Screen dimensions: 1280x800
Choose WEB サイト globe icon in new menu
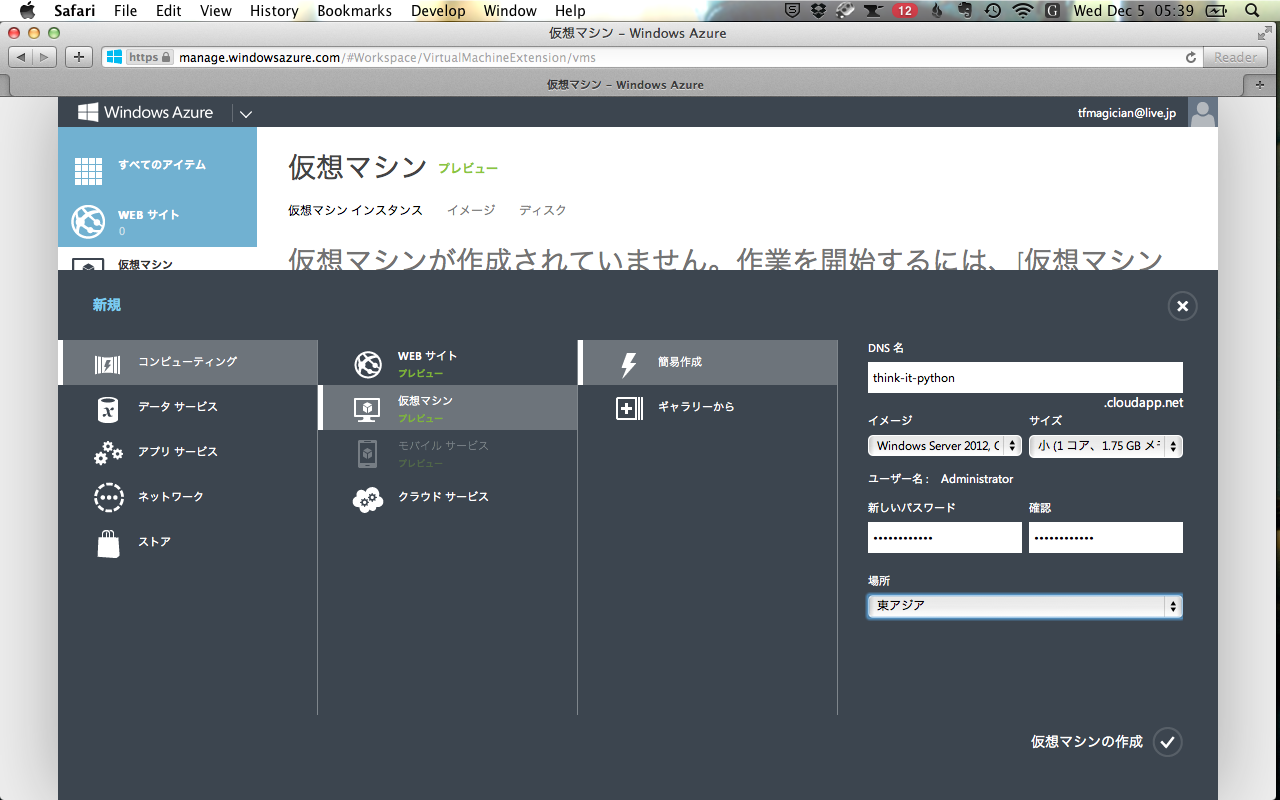(368, 365)
